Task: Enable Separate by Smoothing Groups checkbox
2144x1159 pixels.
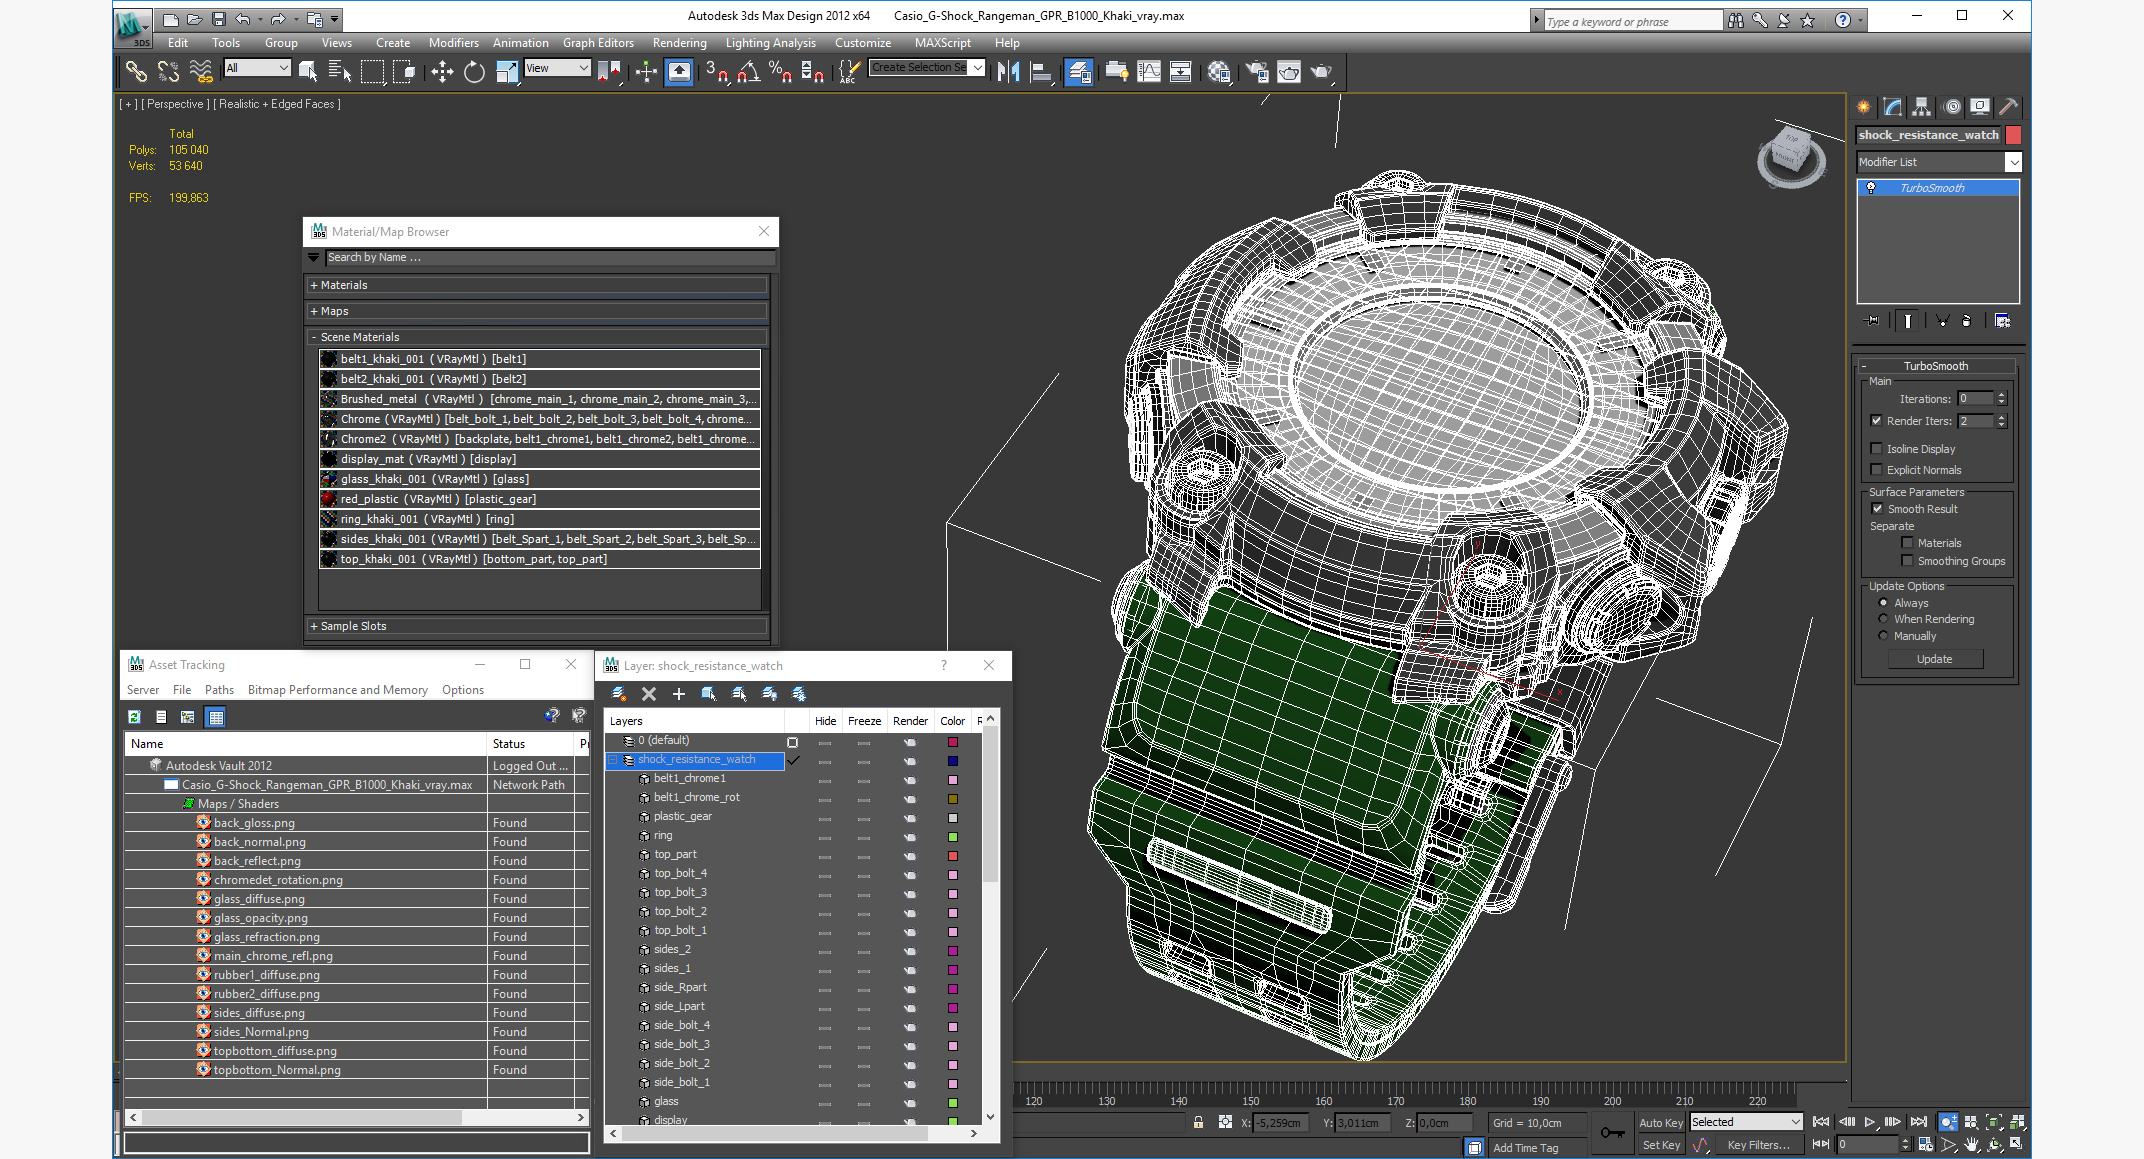Action: click(x=1907, y=561)
